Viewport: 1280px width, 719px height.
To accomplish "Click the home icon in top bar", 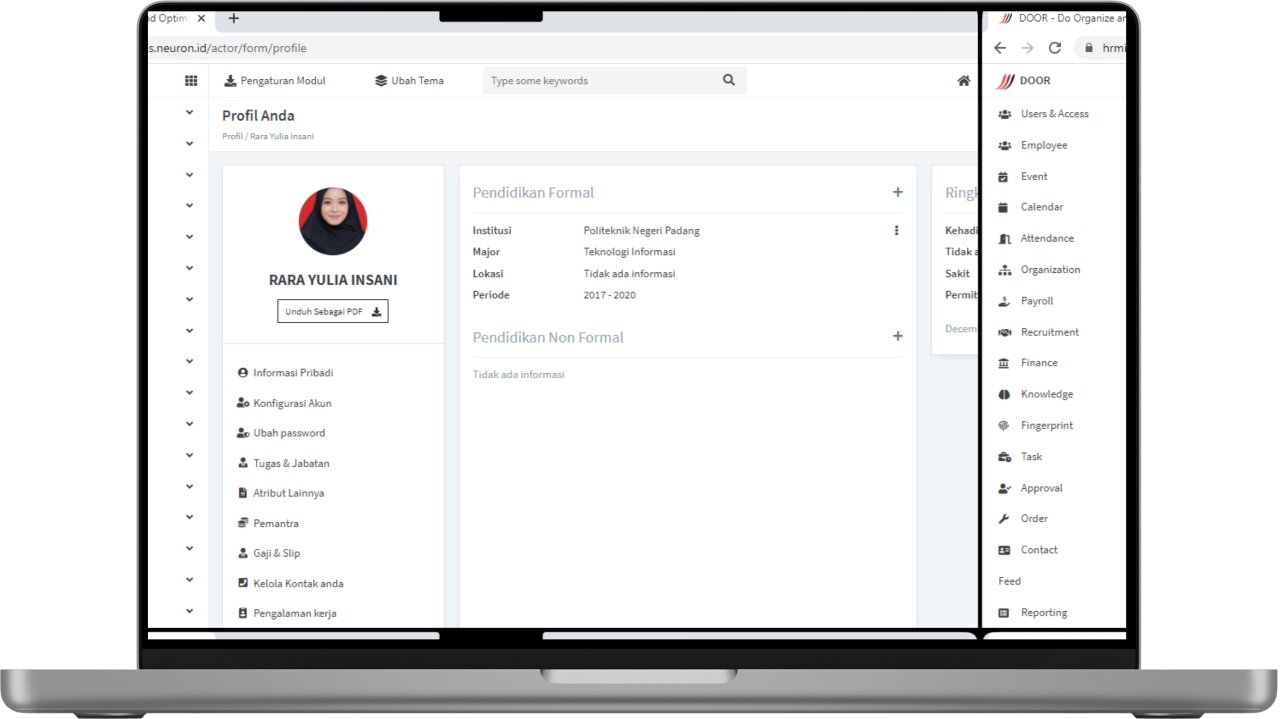I will 963,81.
